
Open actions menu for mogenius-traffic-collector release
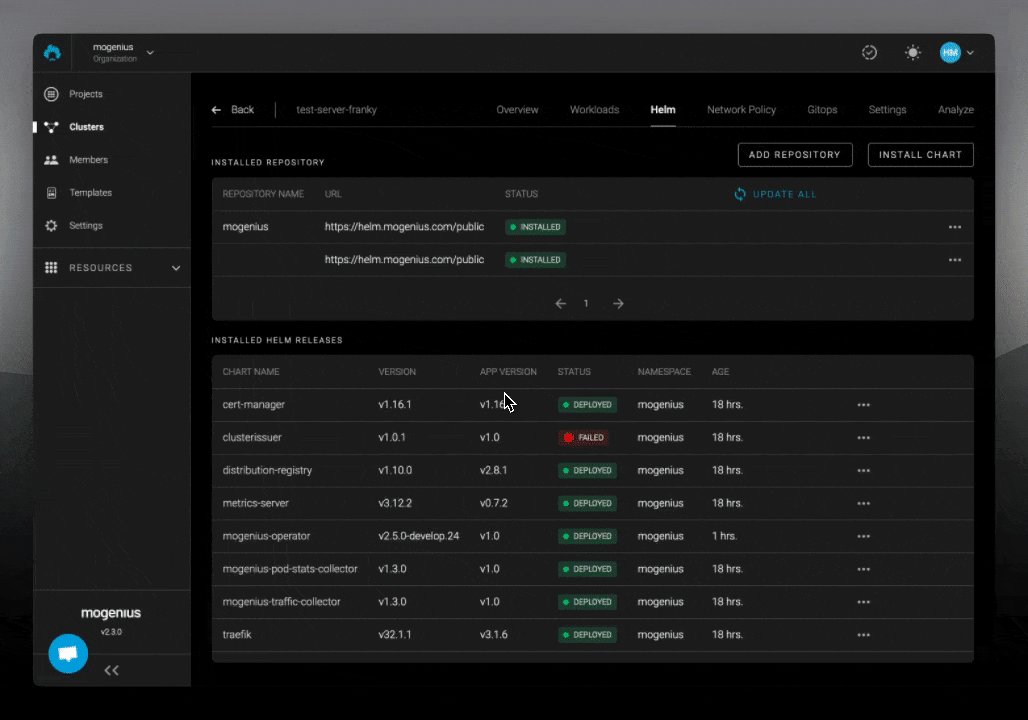click(863, 601)
